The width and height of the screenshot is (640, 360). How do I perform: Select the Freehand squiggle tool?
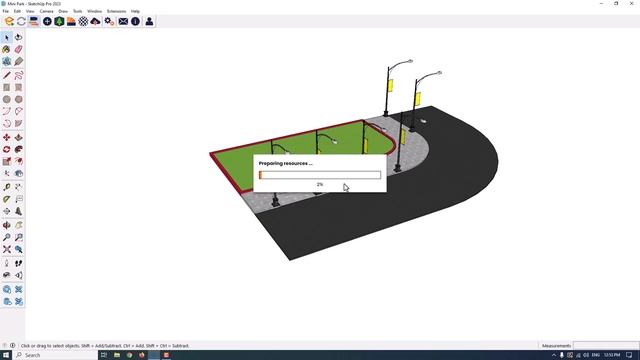click(x=18, y=76)
